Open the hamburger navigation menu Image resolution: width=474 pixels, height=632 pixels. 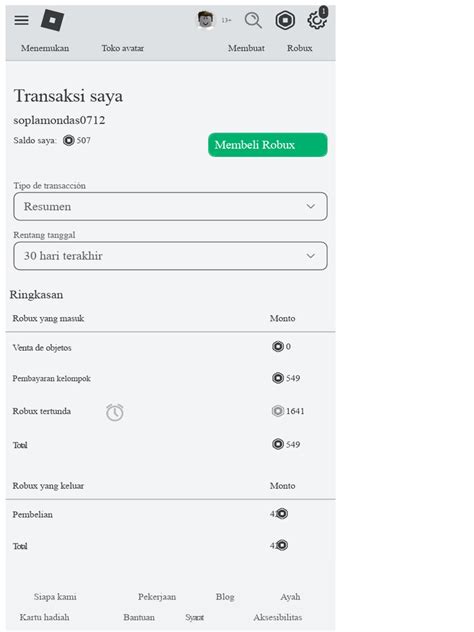coord(21,20)
